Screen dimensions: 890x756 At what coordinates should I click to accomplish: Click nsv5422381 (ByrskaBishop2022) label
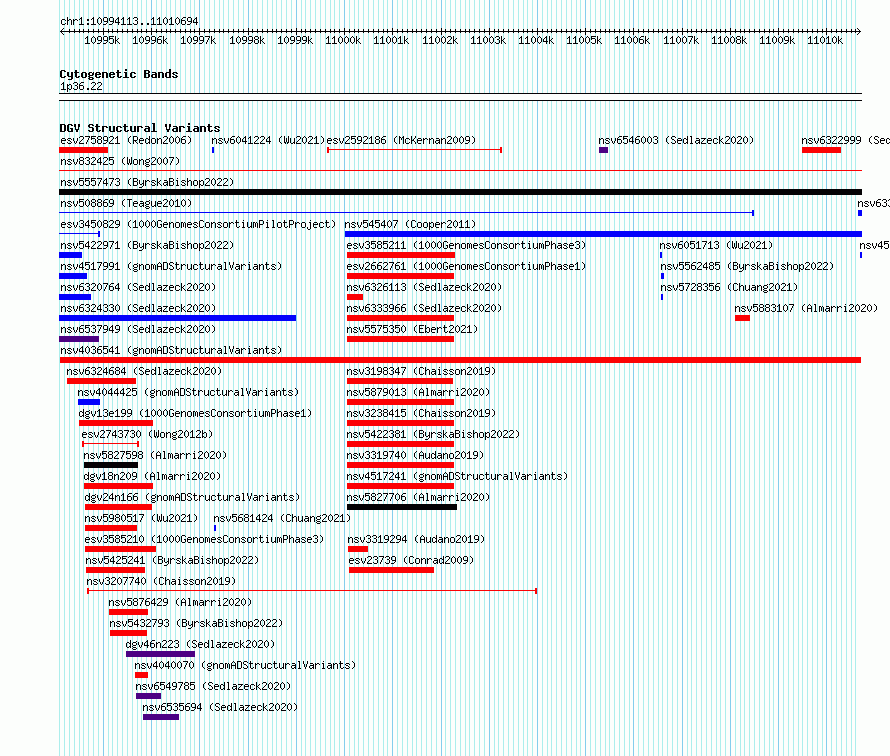(434, 434)
